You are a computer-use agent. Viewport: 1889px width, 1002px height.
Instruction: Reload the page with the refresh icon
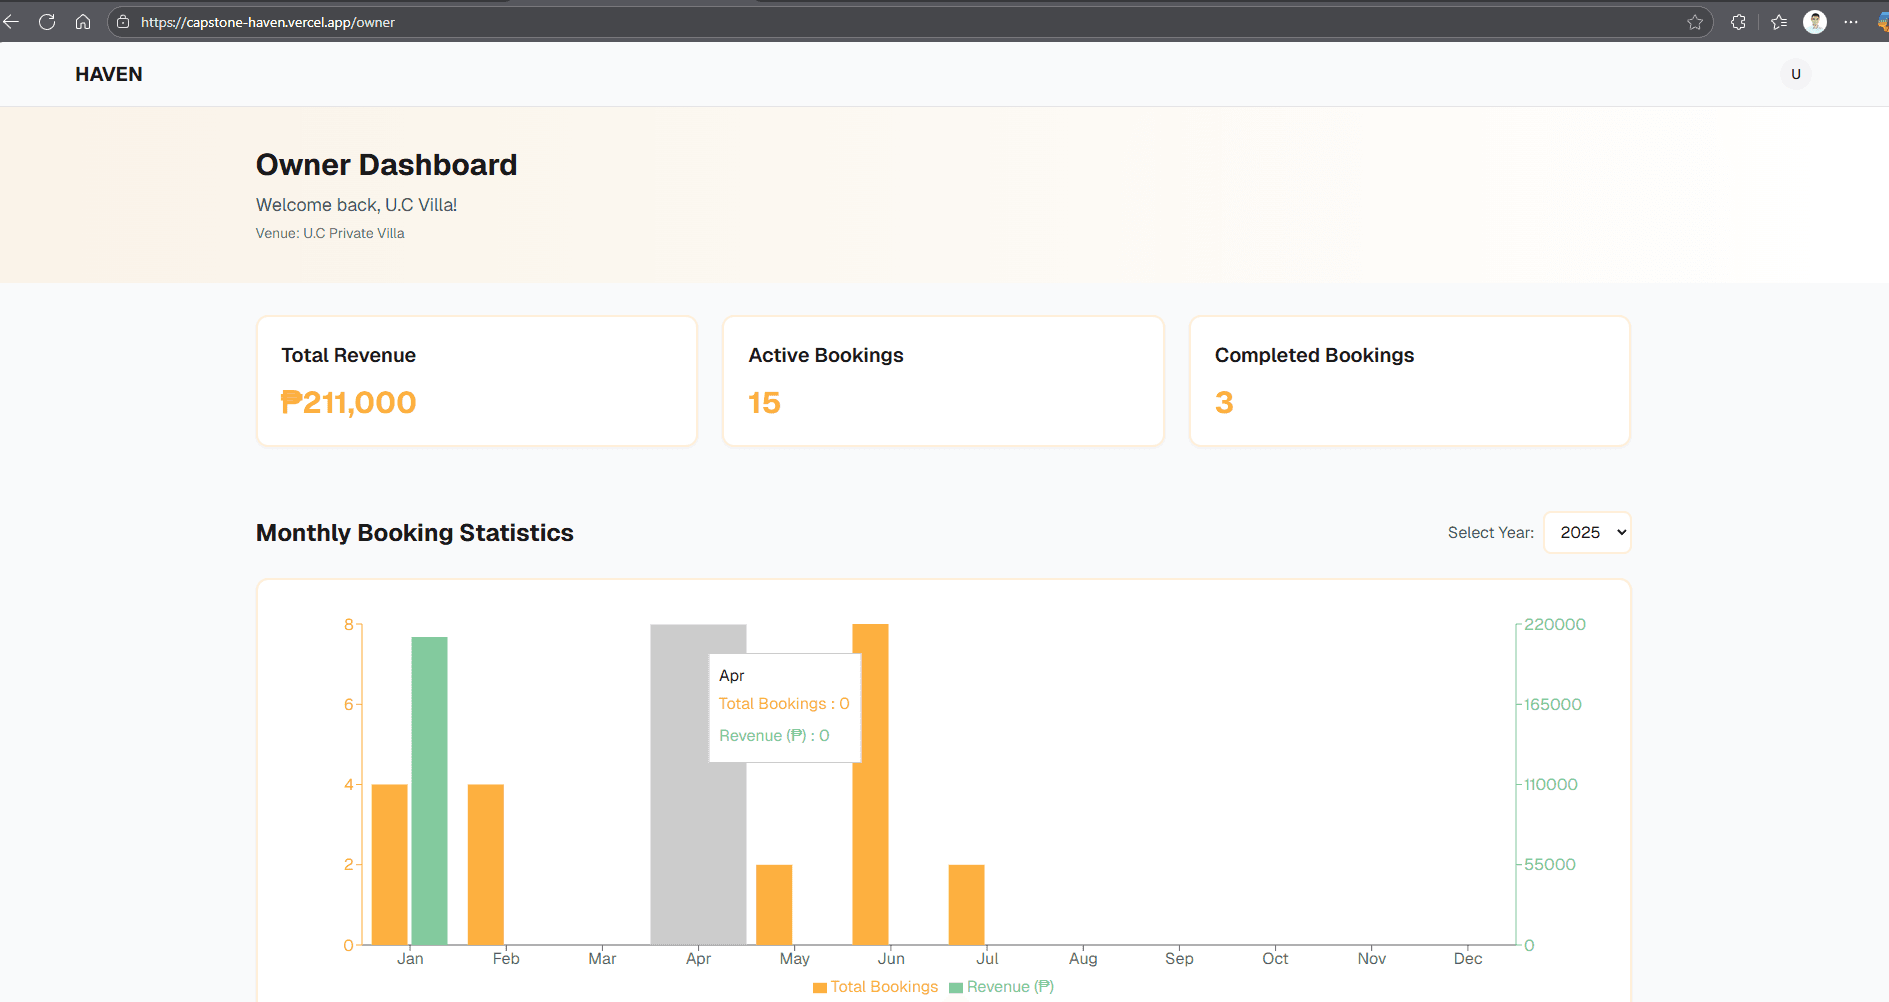[47, 22]
